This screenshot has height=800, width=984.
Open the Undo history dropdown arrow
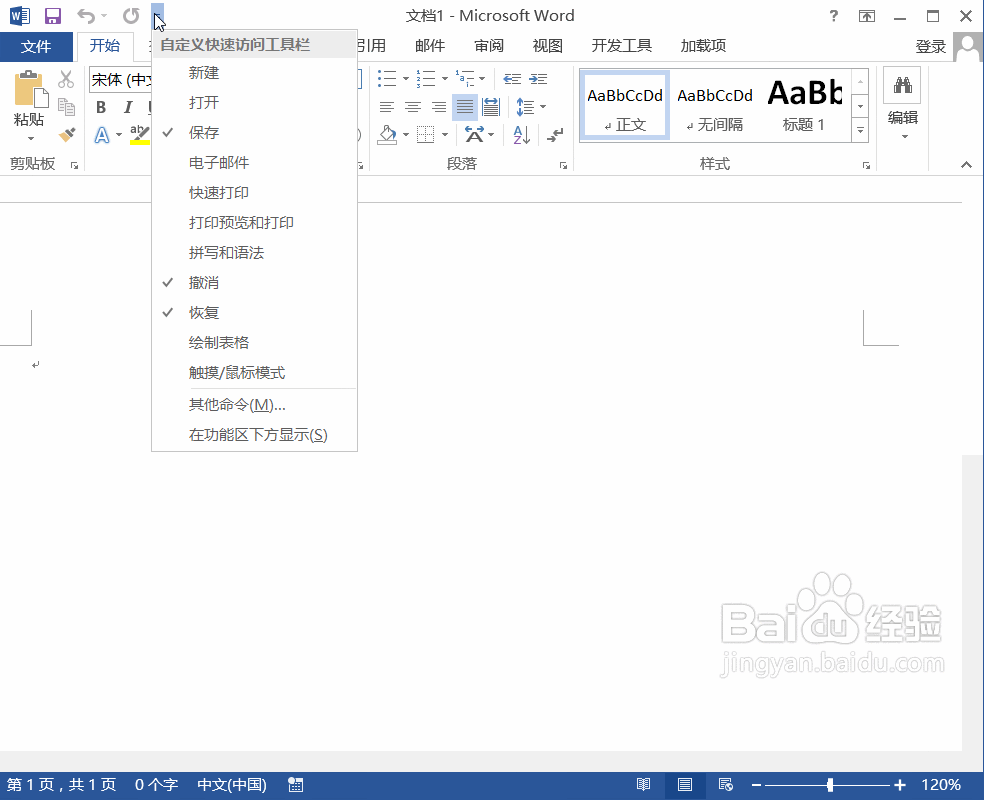pyautogui.click(x=104, y=16)
